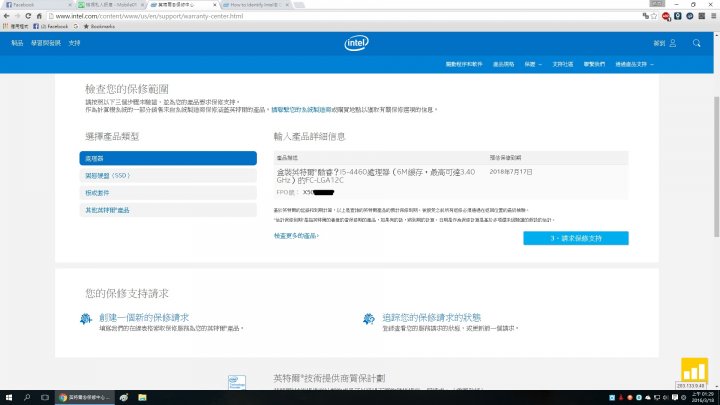Click the round dark extension icon
The width and height of the screenshot is (720, 405).
coord(690,16)
